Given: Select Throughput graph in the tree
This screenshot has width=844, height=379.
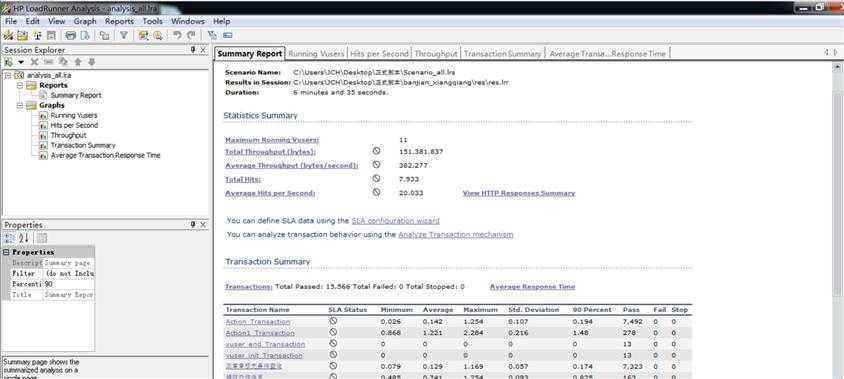Looking at the screenshot, I should 68,135.
